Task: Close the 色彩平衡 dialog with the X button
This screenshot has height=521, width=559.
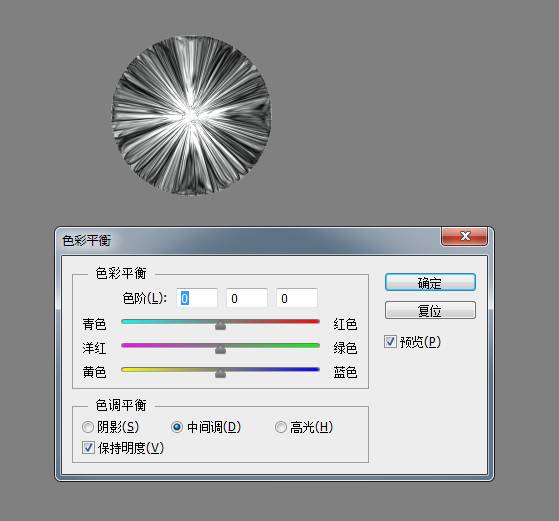Action: pyautogui.click(x=465, y=236)
